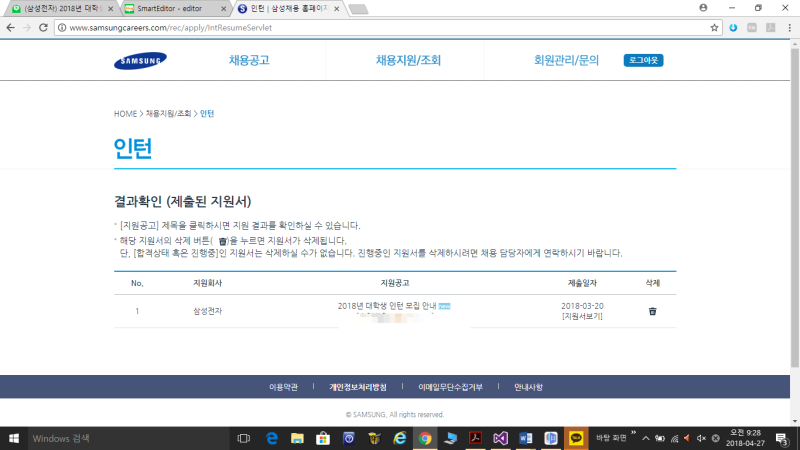
Task: Bookmark this page with star icon
Action: (x=714, y=28)
